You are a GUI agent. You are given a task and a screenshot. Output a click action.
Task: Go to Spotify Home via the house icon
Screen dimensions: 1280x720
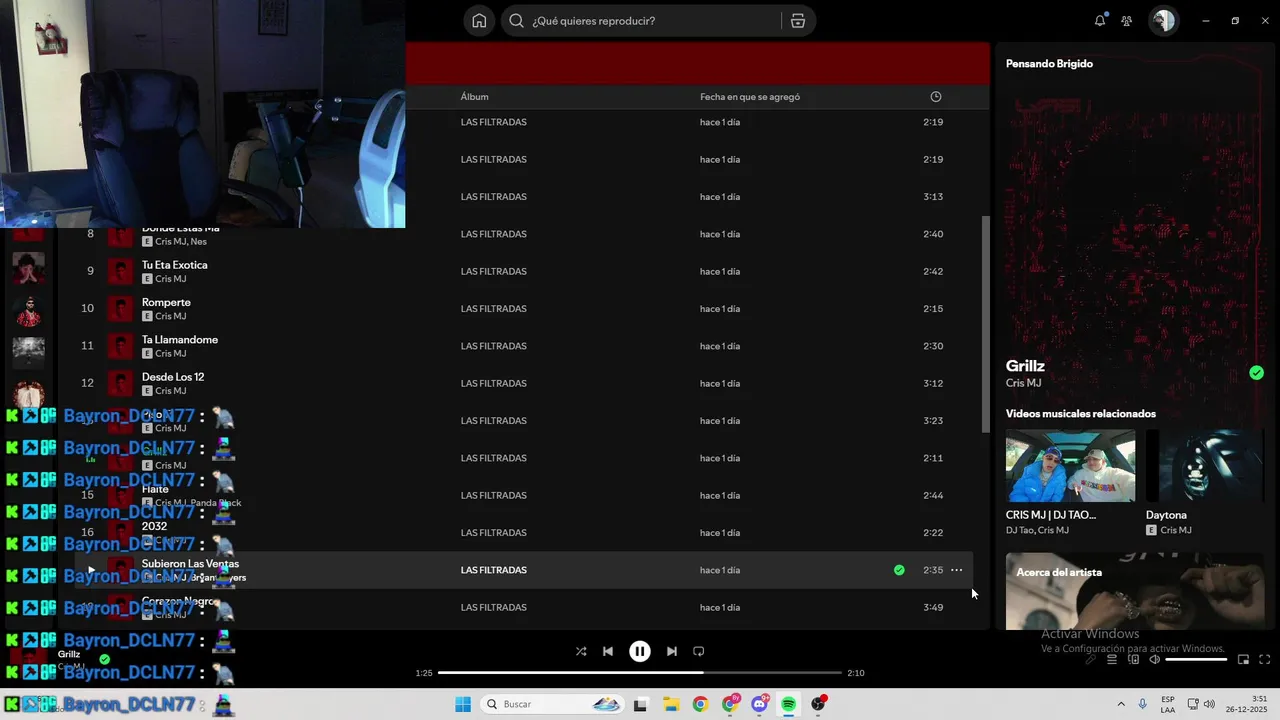pyautogui.click(x=480, y=21)
